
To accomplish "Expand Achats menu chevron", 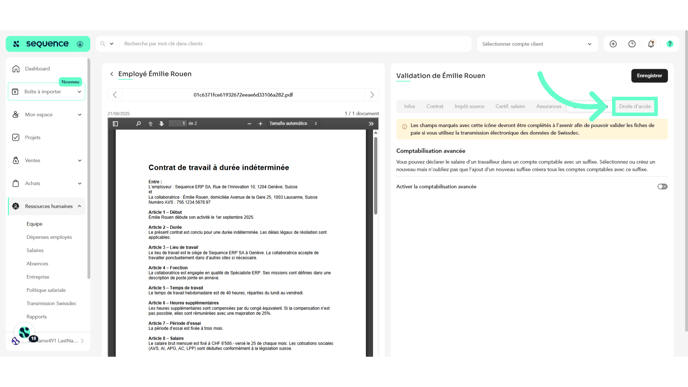I will pos(79,183).
